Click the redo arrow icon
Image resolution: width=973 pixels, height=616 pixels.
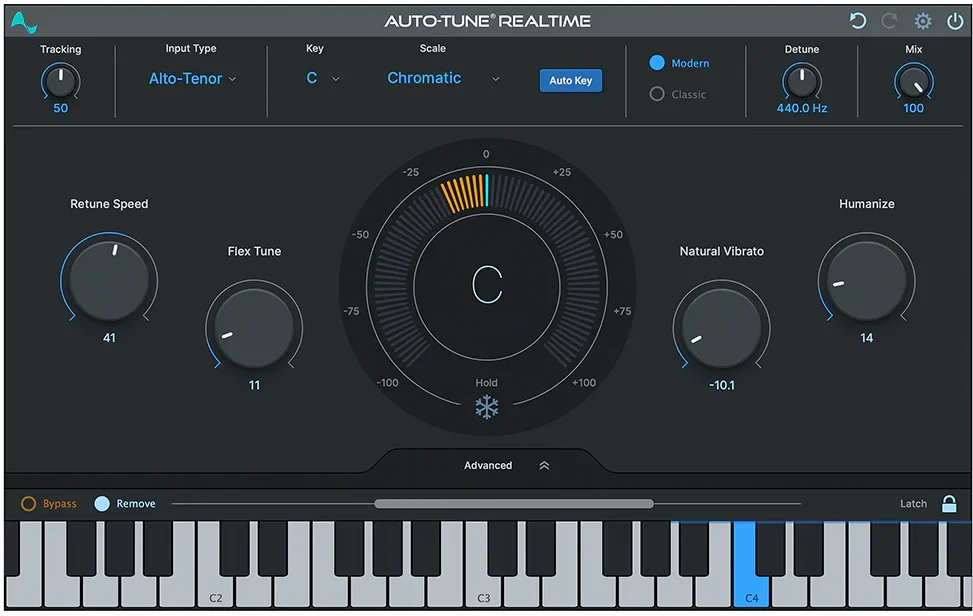pos(889,21)
